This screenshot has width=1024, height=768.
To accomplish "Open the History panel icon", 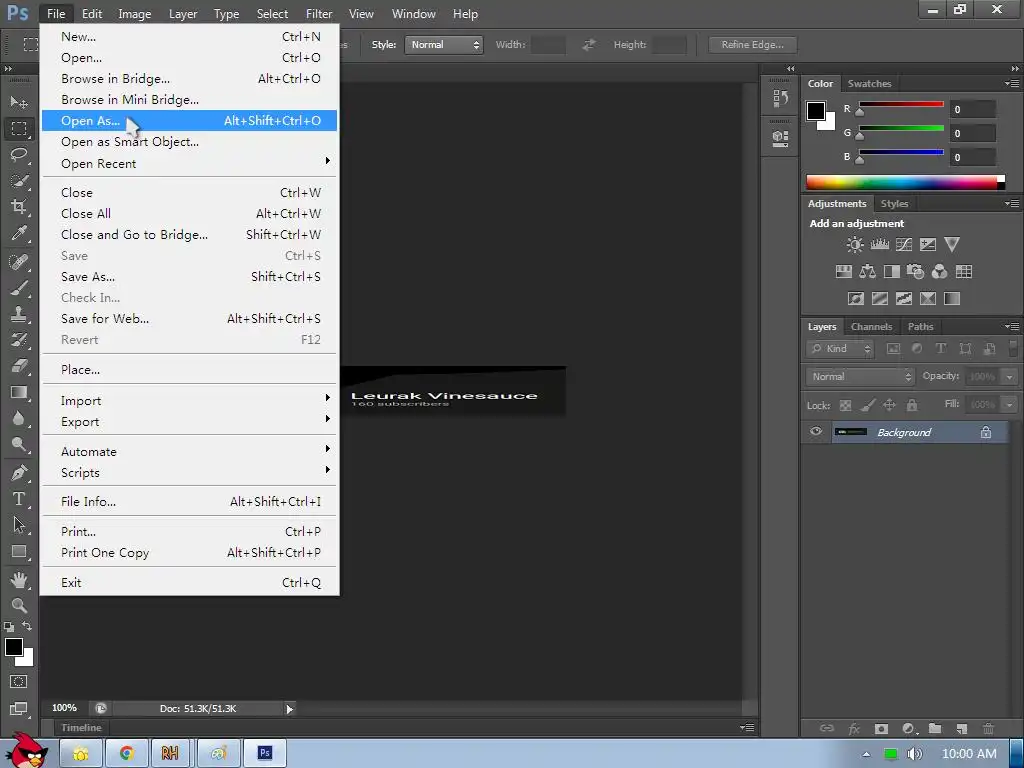I will (x=780, y=98).
